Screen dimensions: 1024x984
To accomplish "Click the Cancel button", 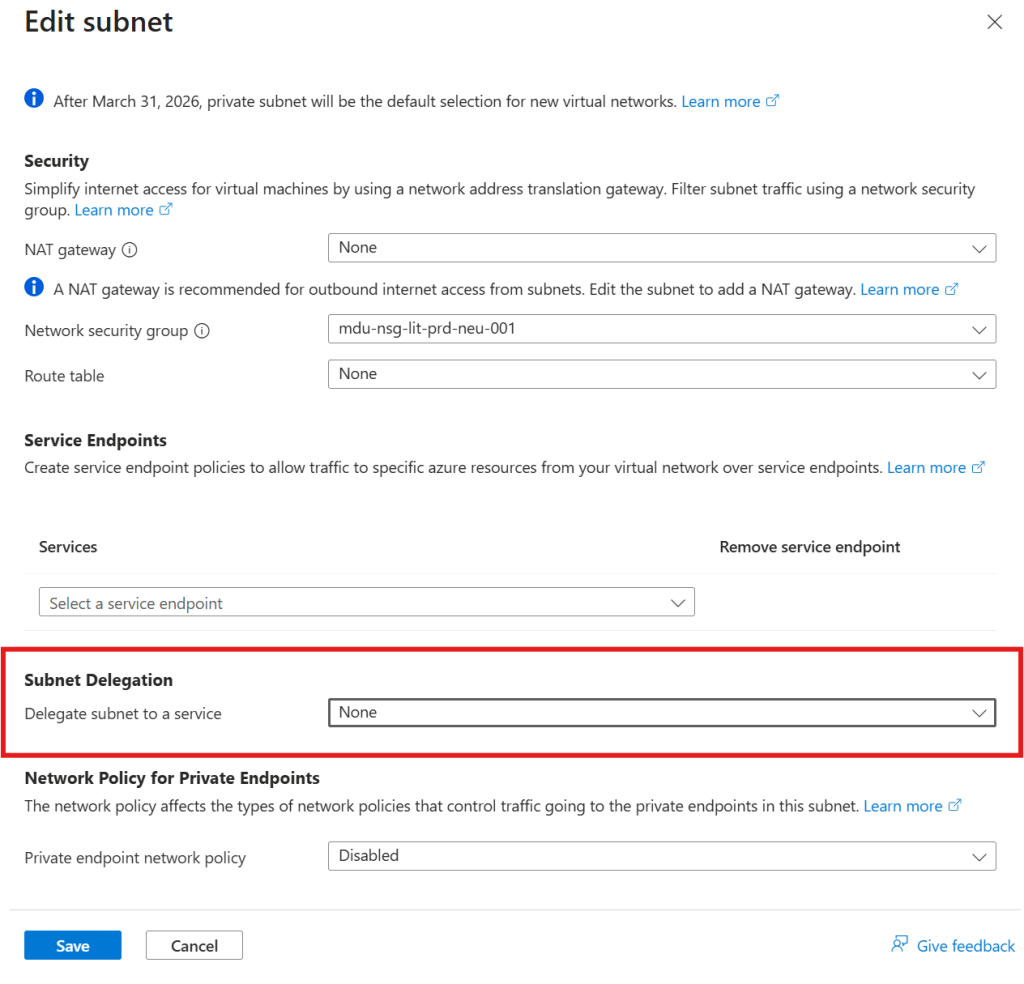I will [194, 946].
